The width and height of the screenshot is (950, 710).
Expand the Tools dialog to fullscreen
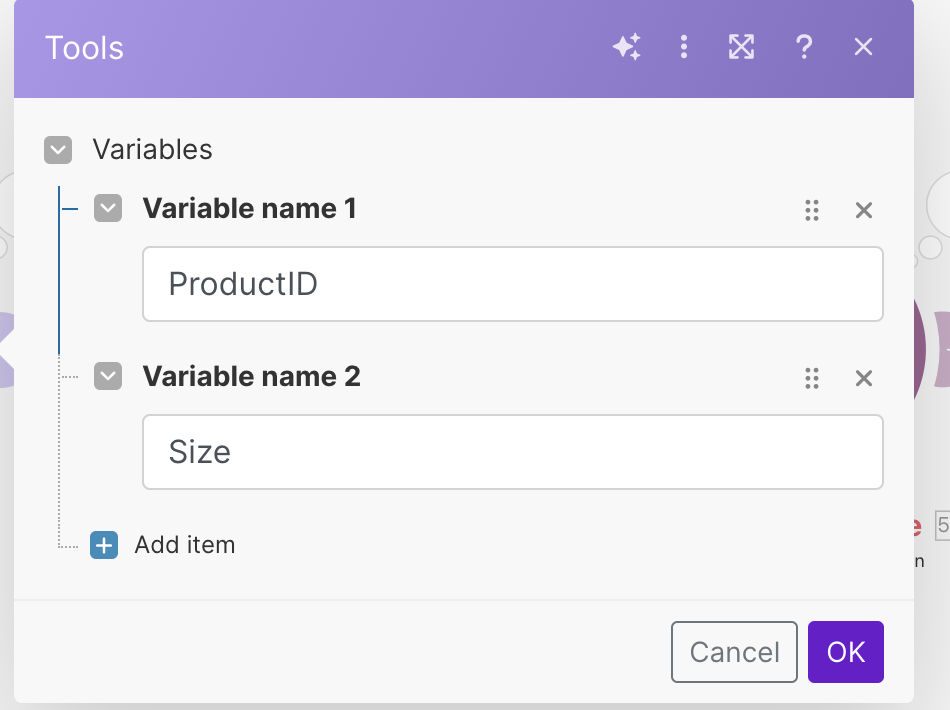741,47
